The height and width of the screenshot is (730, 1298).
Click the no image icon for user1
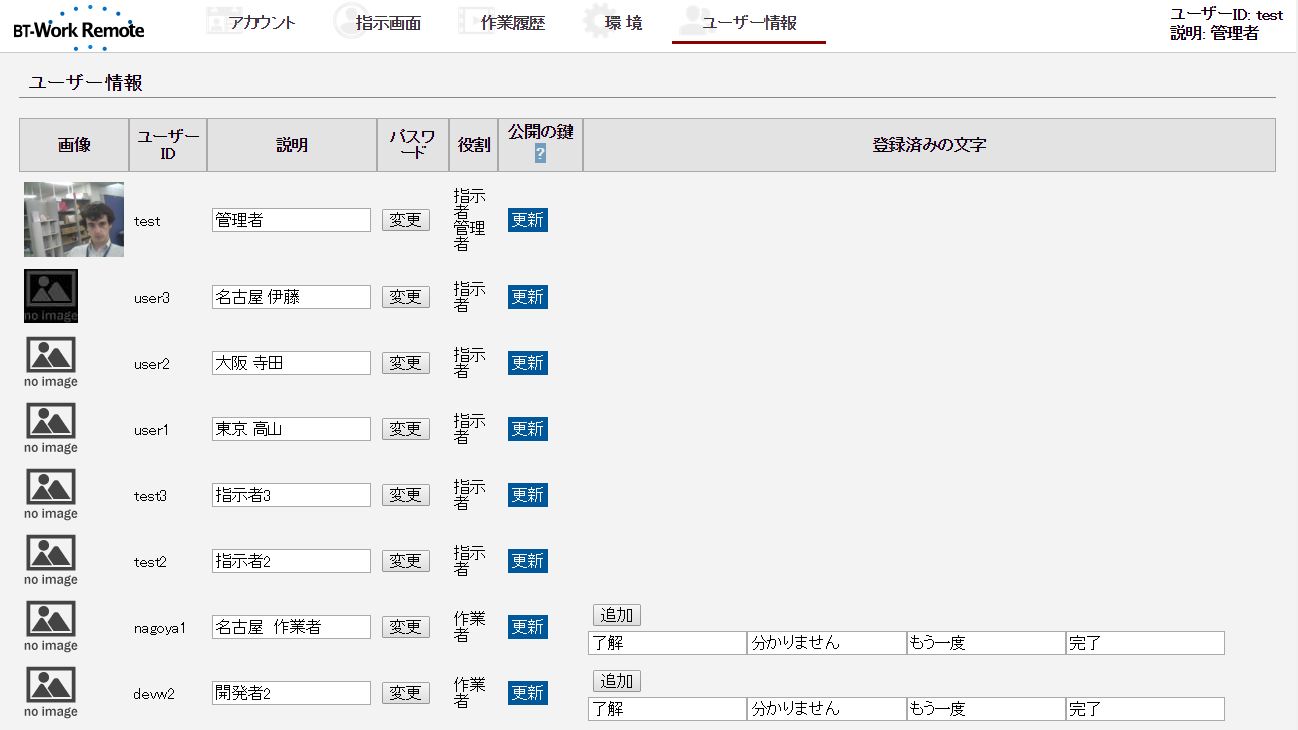51,428
